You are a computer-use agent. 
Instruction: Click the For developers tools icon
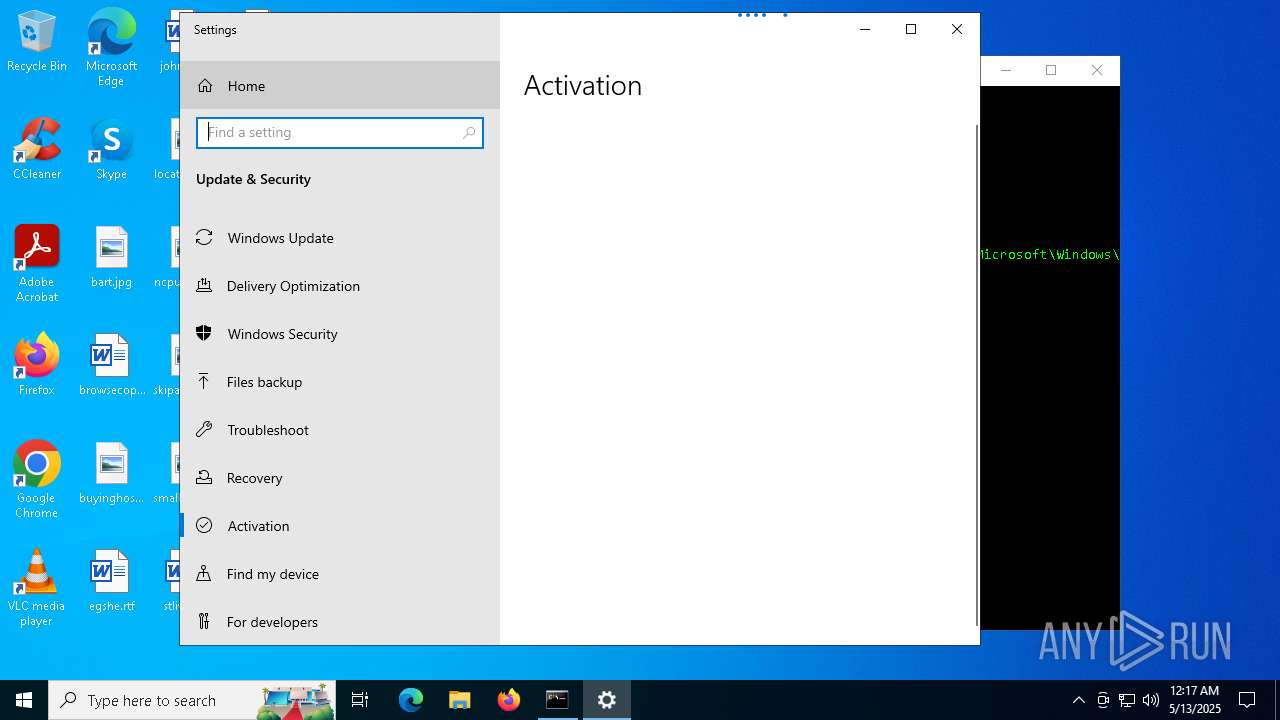[204, 621]
